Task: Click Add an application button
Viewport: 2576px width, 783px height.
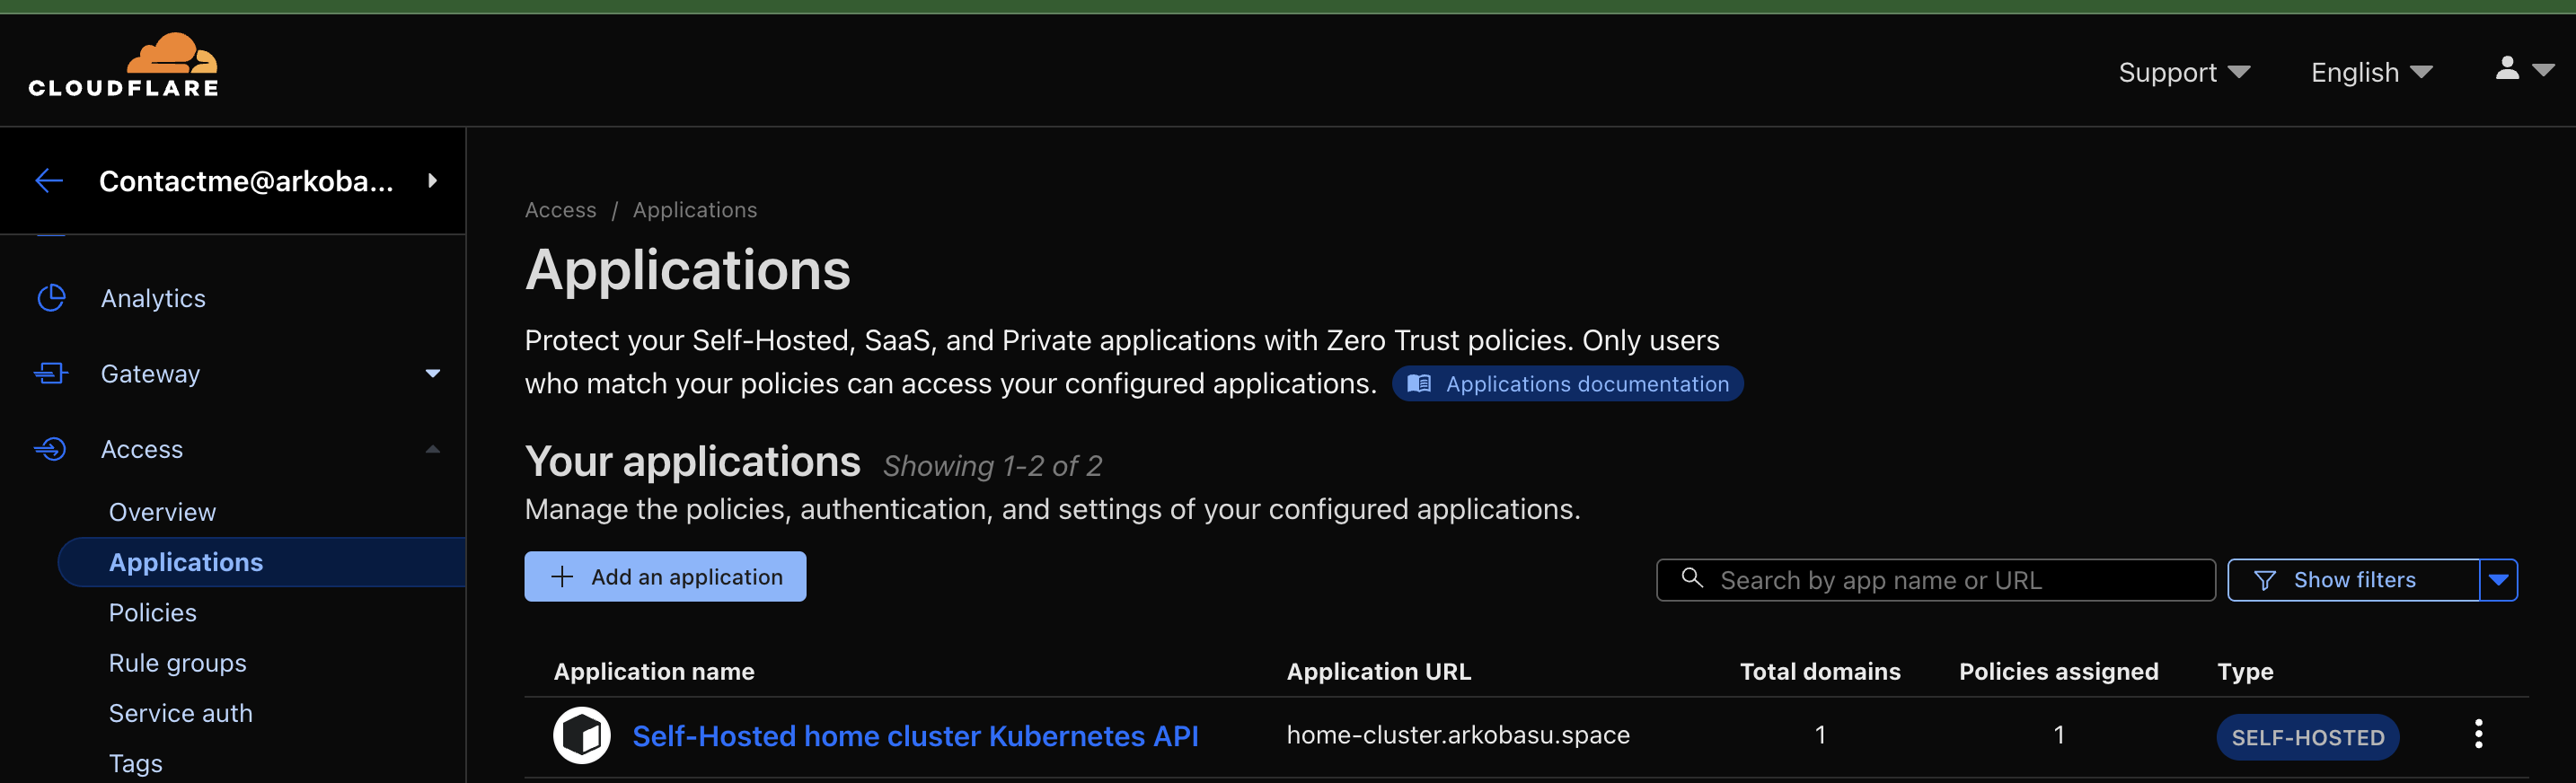Action: click(665, 577)
